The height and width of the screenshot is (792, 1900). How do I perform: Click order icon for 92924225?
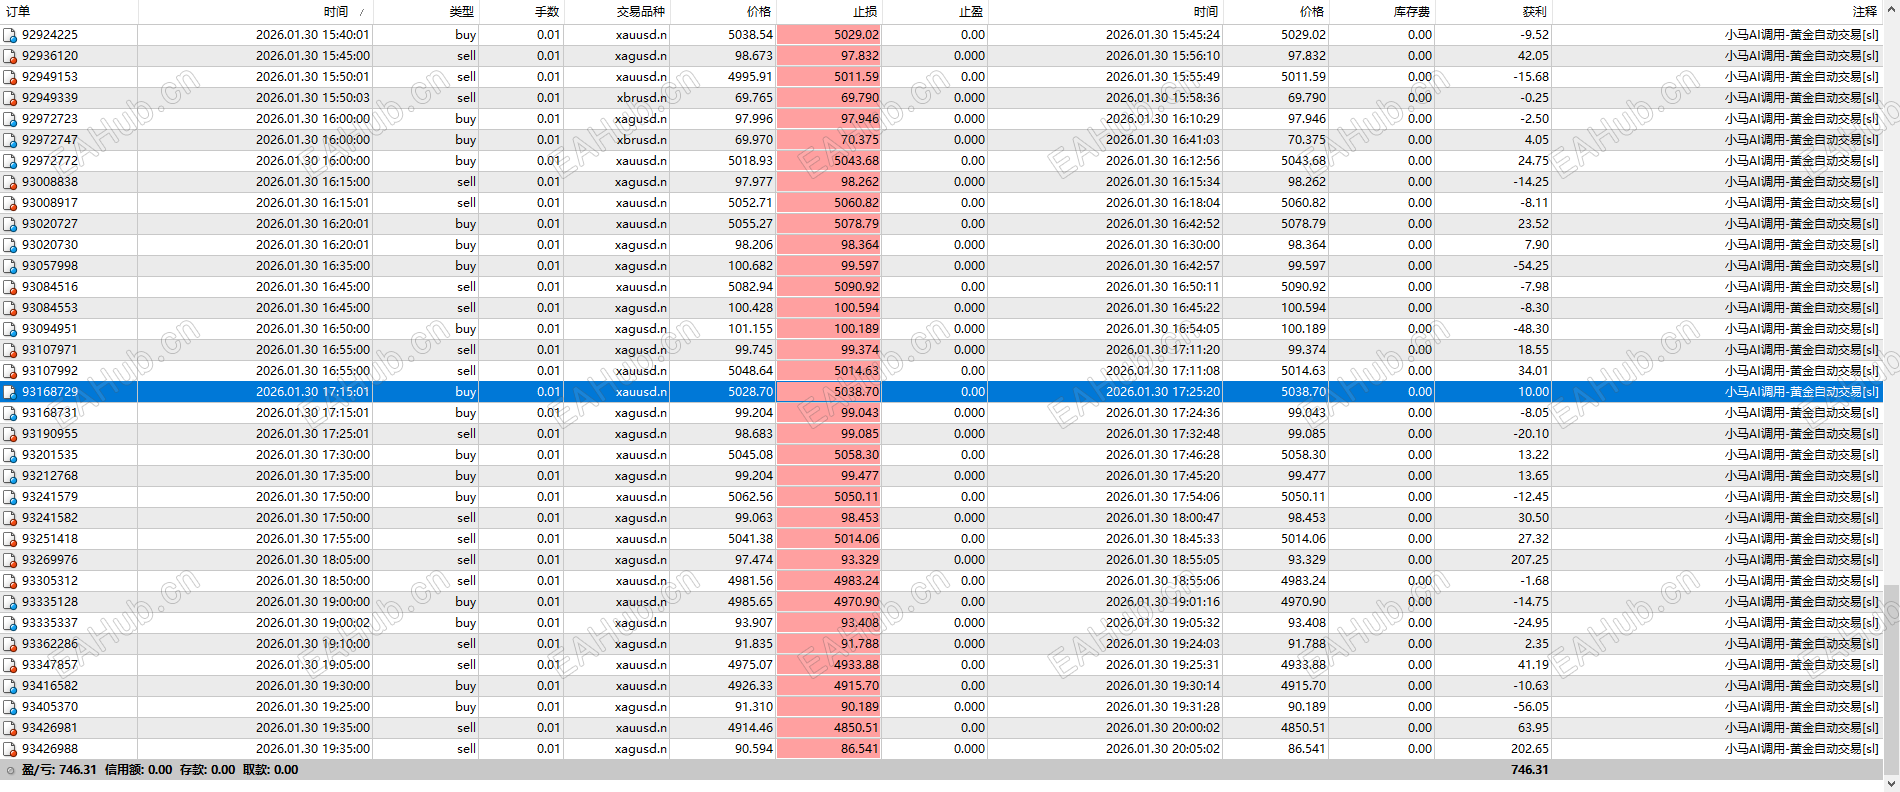click(x=10, y=35)
